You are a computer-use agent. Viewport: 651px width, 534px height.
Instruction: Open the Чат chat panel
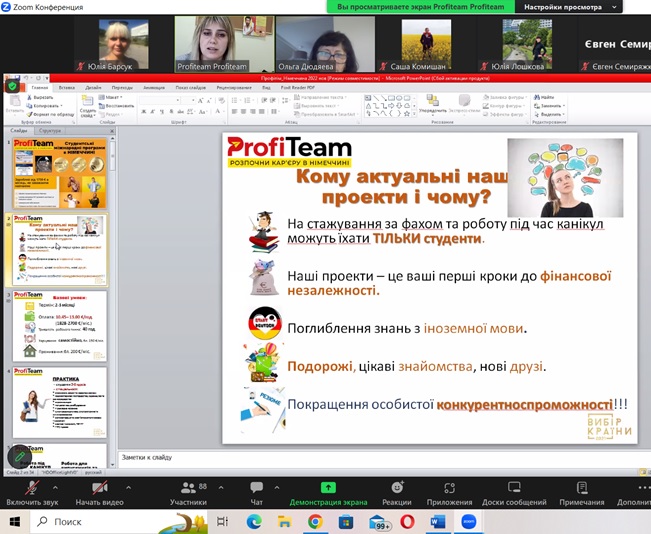click(x=257, y=494)
